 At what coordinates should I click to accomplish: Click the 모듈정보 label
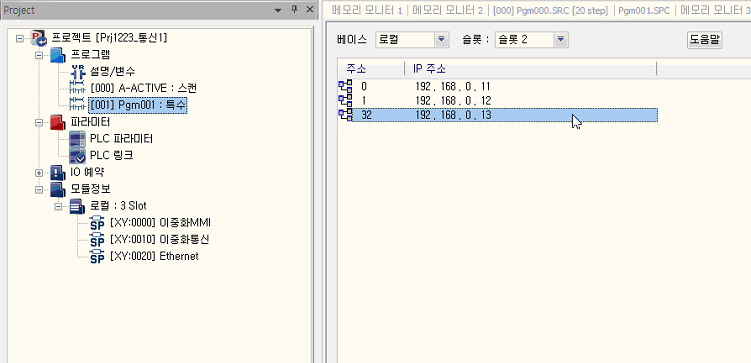90,189
